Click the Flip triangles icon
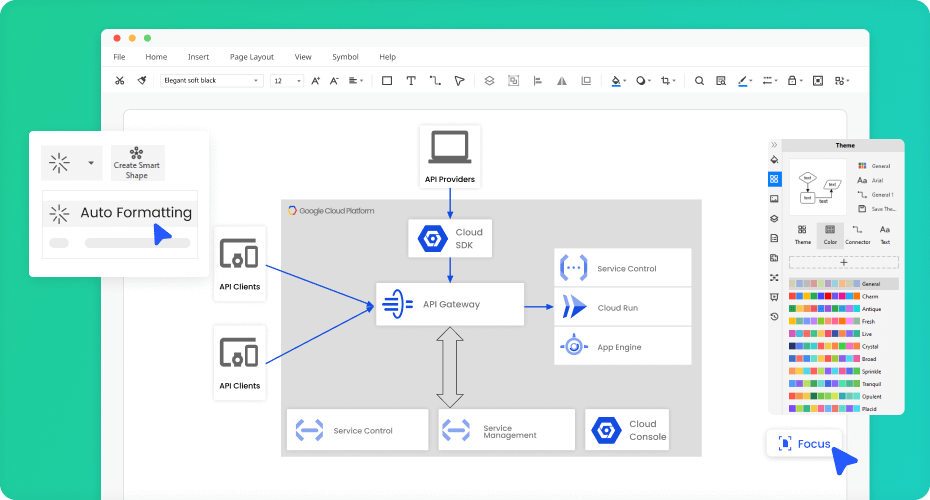The height and width of the screenshot is (500, 930). [x=562, y=81]
